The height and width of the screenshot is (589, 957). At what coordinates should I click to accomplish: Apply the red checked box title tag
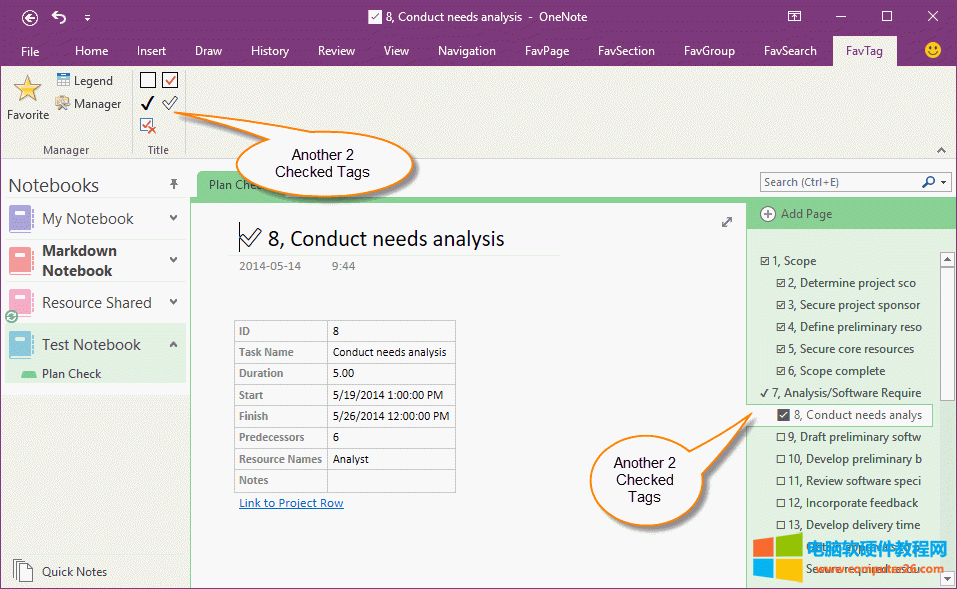point(170,80)
